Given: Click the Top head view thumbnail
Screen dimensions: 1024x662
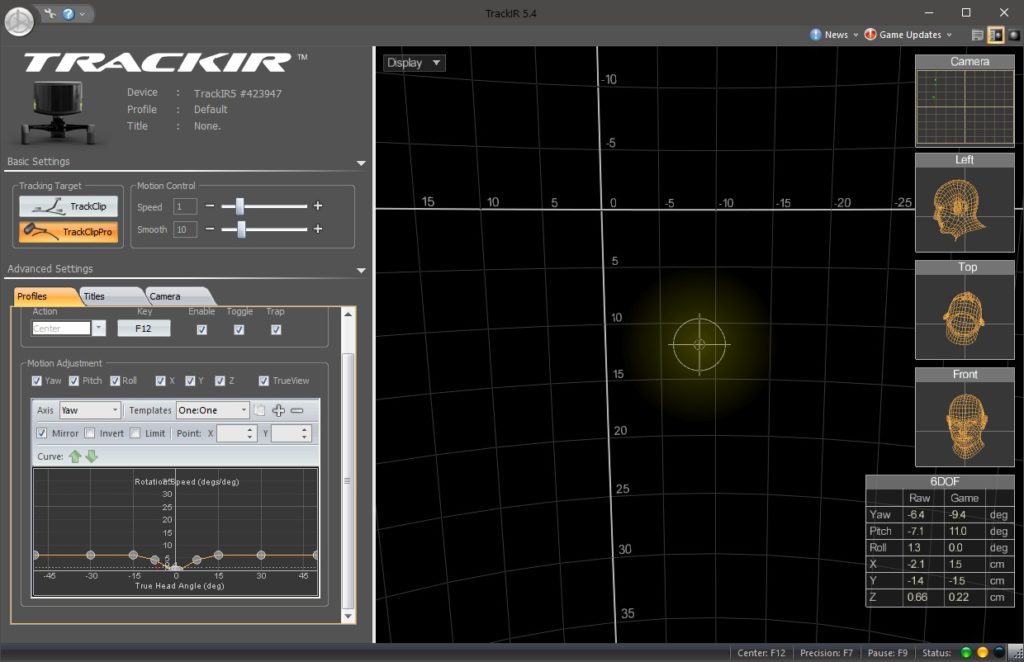Looking at the screenshot, I should click(x=965, y=310).
